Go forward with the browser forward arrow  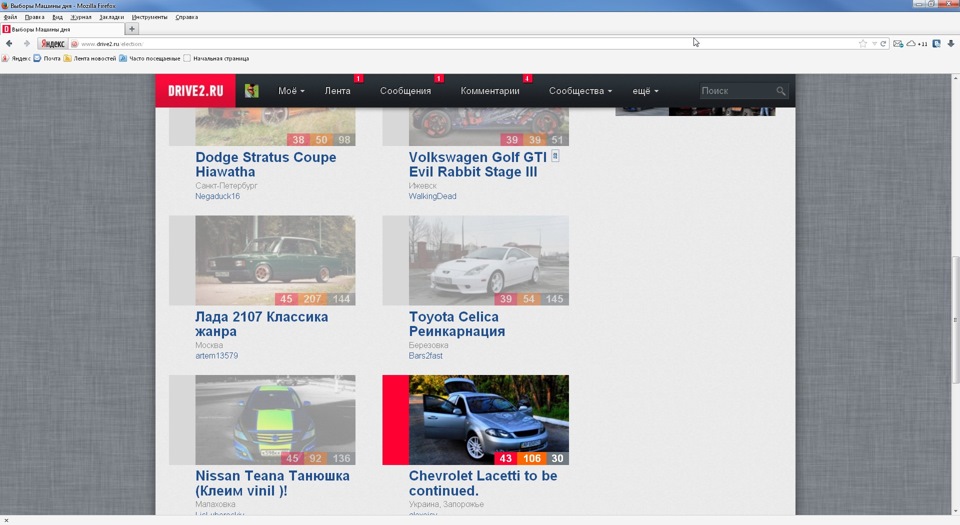26,43
